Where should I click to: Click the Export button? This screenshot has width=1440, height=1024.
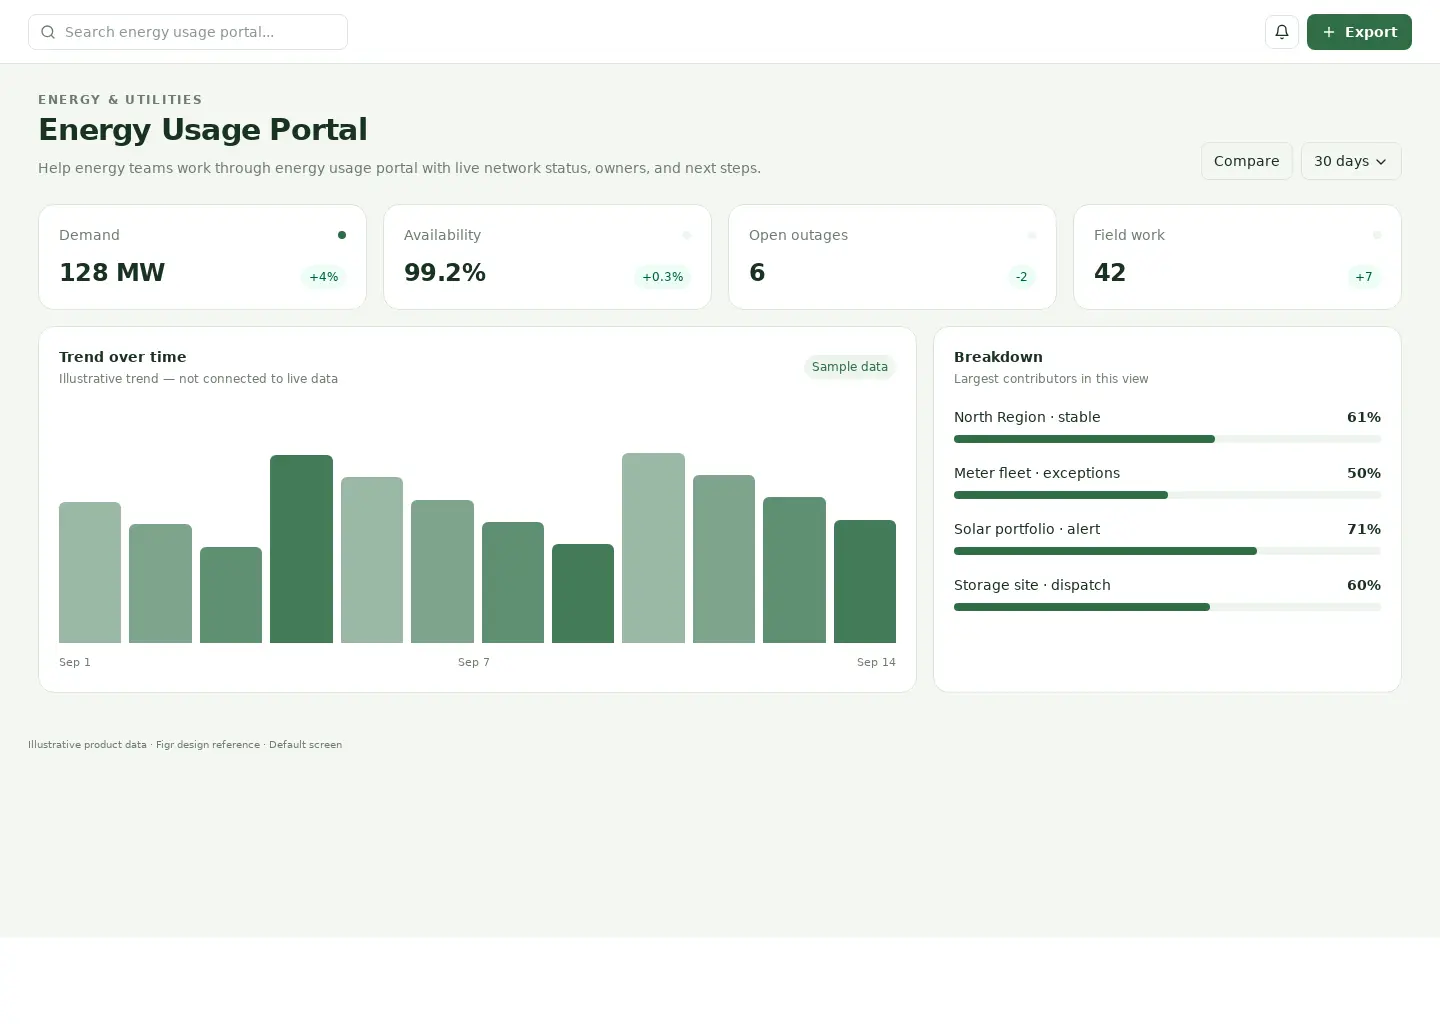1359,32
